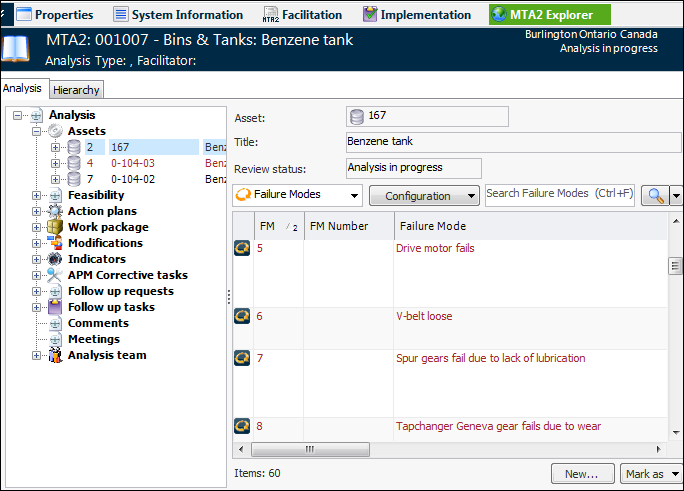Expand the Work package node
Screen dimensions: 684x491
click(x=37, y=227)
